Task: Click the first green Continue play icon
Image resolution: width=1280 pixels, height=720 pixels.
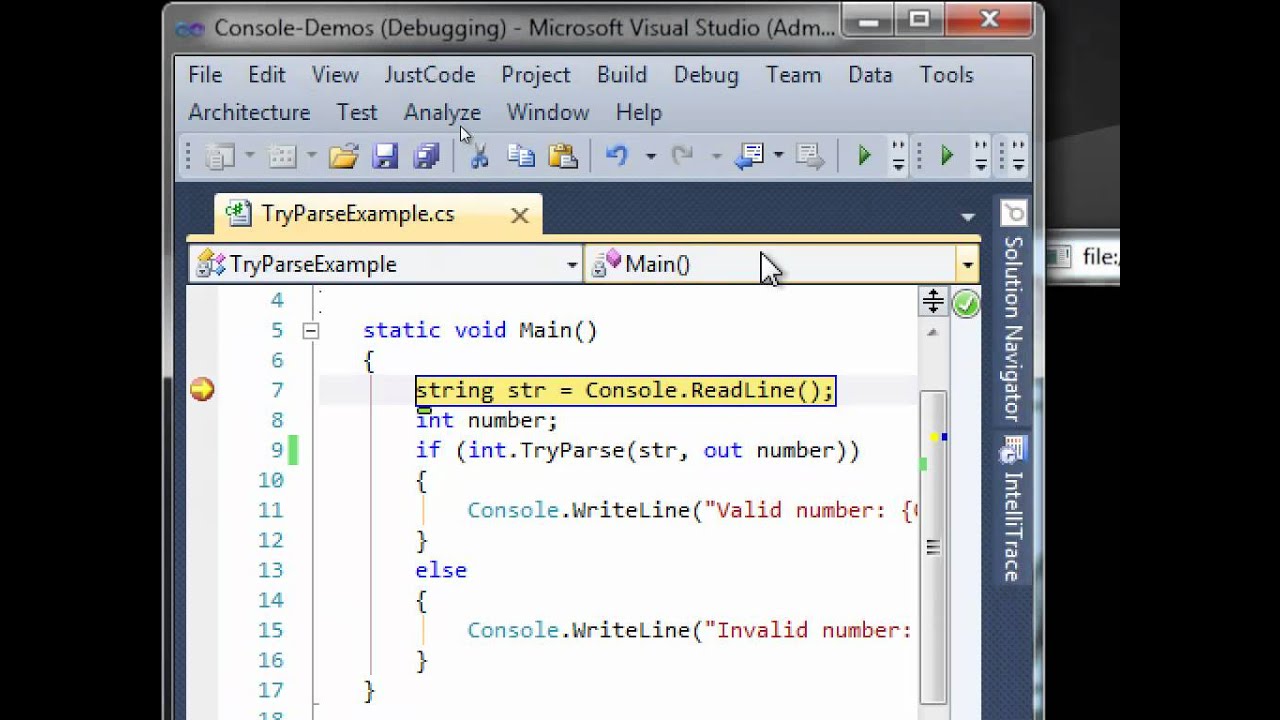Action: pos(865,156)
